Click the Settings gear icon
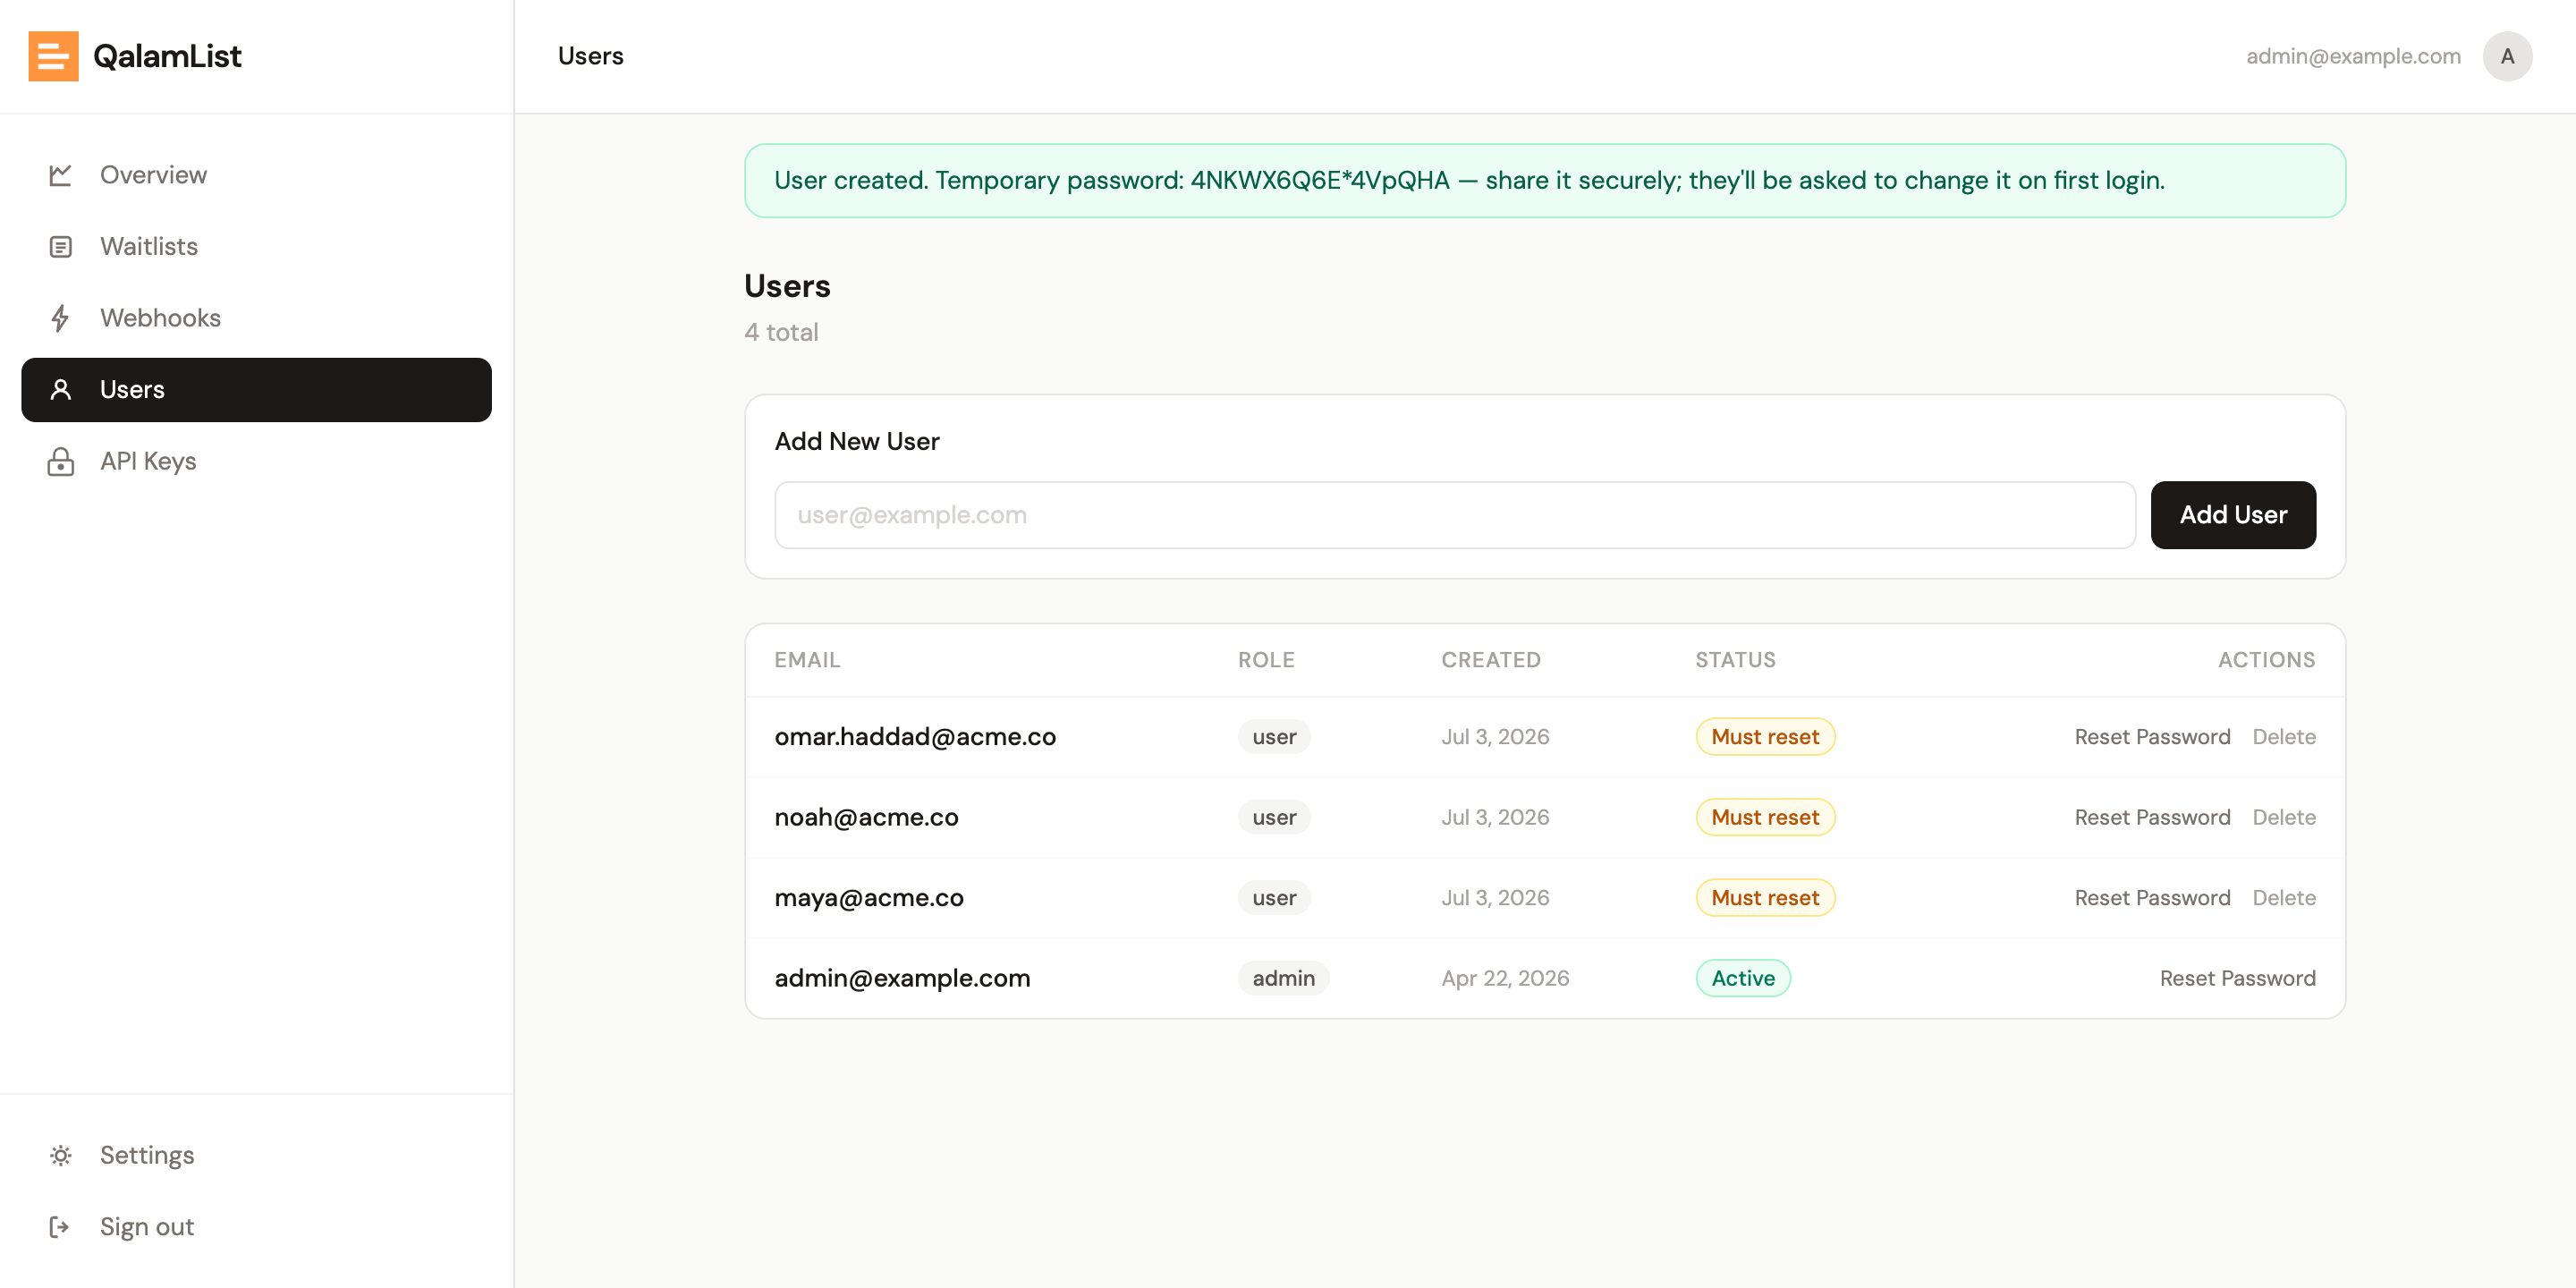 (x=61, y=1155)
